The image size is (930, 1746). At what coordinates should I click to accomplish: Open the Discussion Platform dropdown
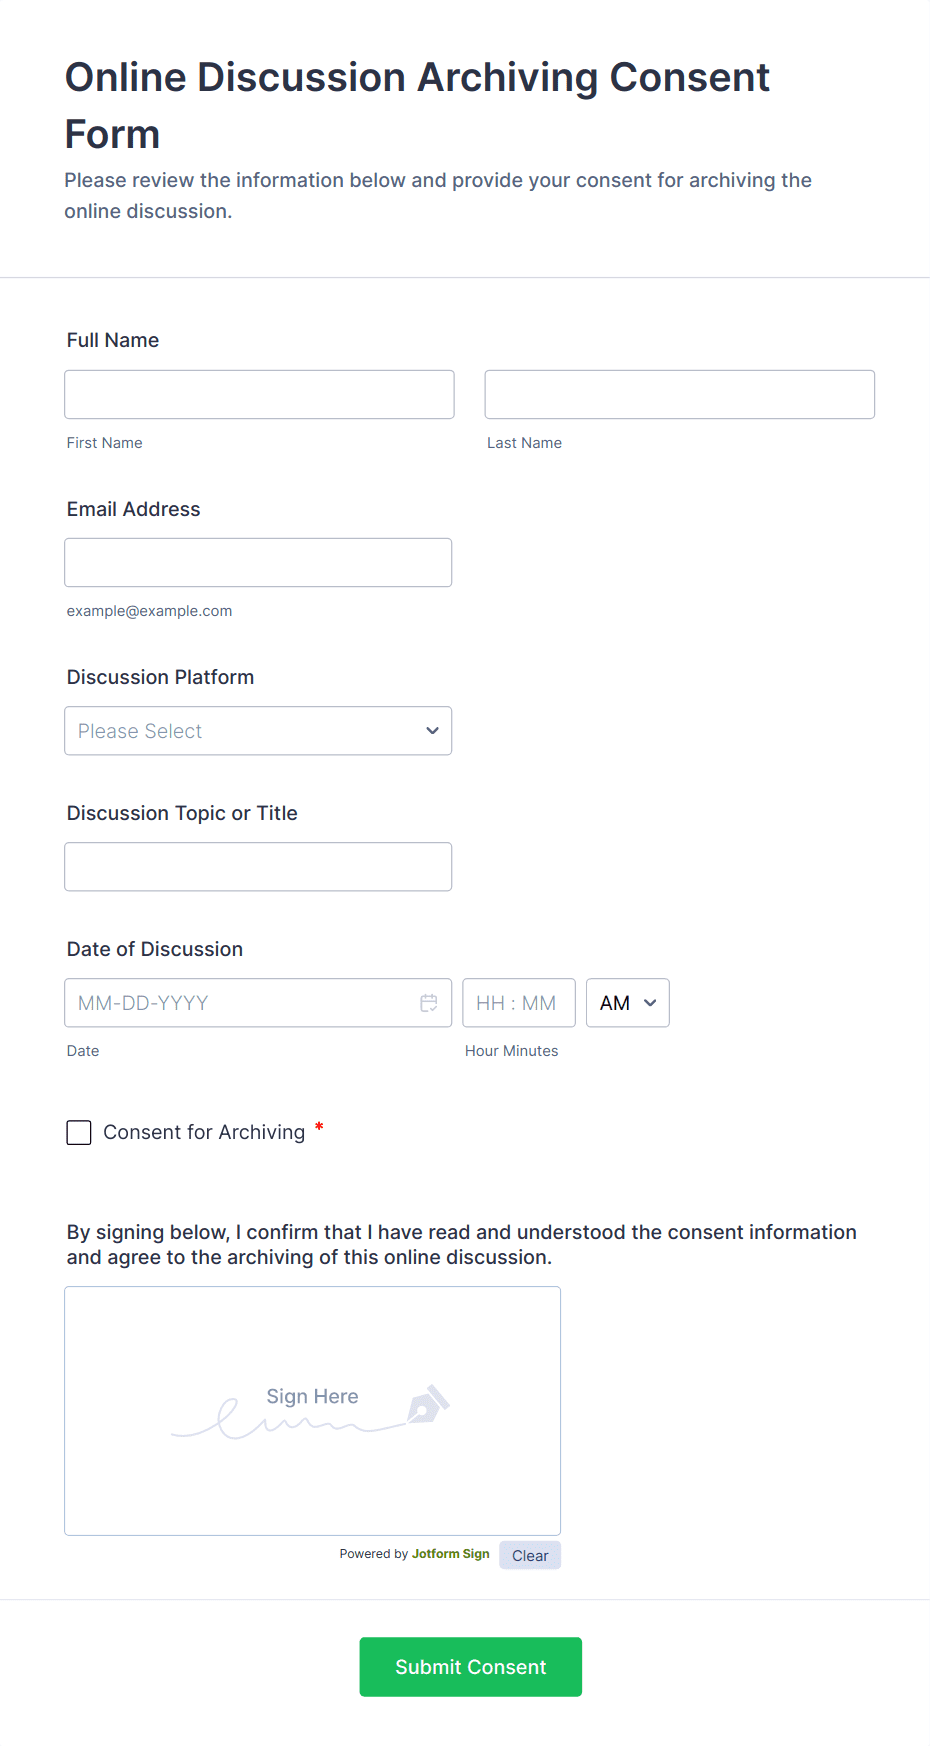258,731
